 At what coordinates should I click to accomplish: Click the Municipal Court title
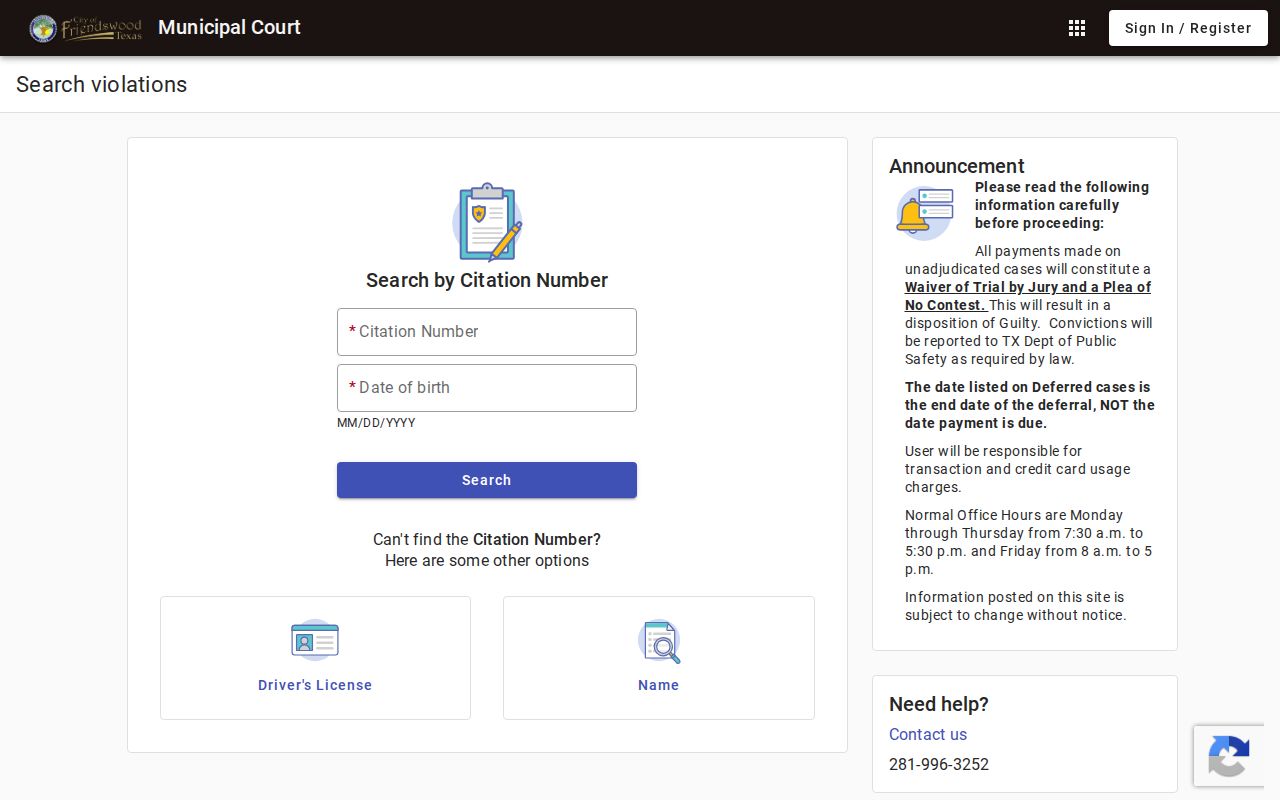[229, 27]
